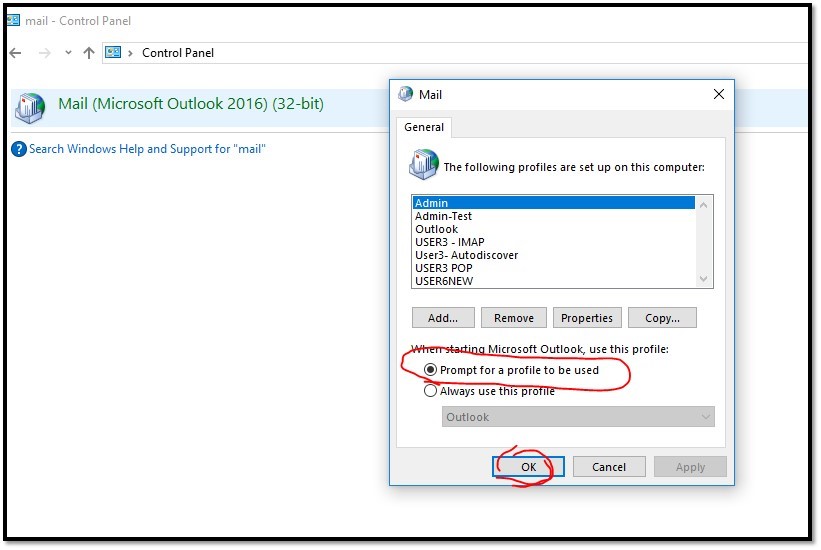Click the Mail dialog title bar icon

click(x=406, y=95)
